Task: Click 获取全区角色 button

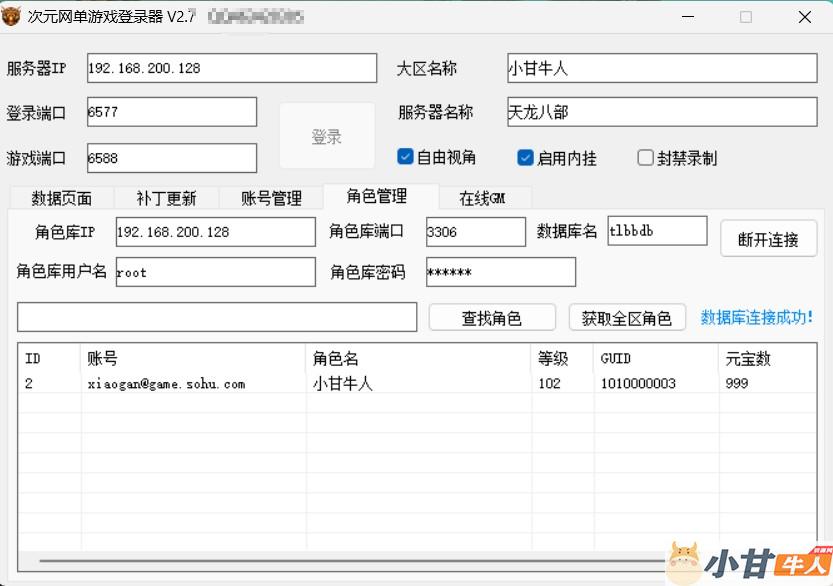Action: [627, 318]
